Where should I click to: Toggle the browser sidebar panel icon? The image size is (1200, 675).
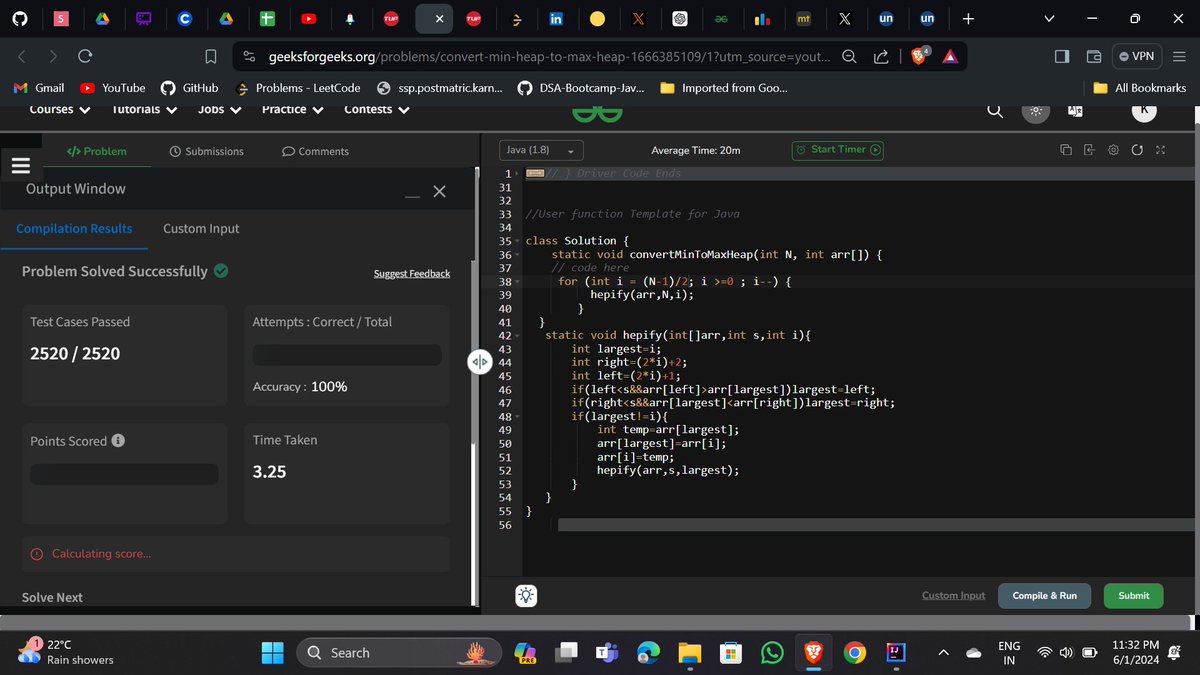(x=1062, y=57)
